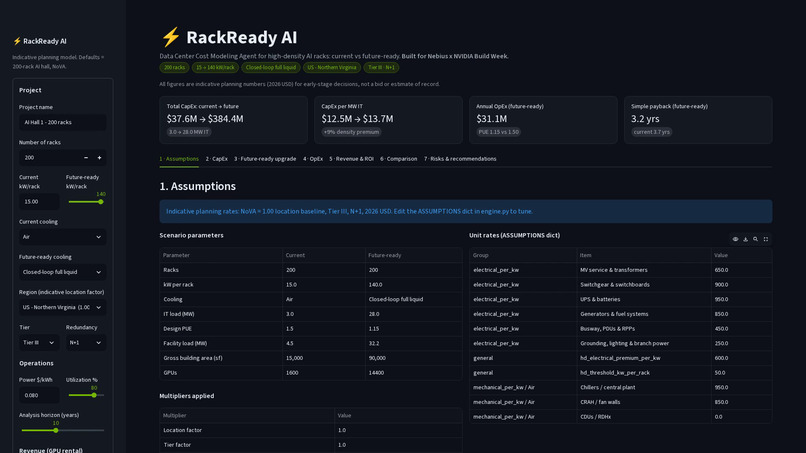Image resolution: width=806 pixels, height=453 pixels.
Task: Click 'Generators & fuel systems' cell
Action: 644,314
